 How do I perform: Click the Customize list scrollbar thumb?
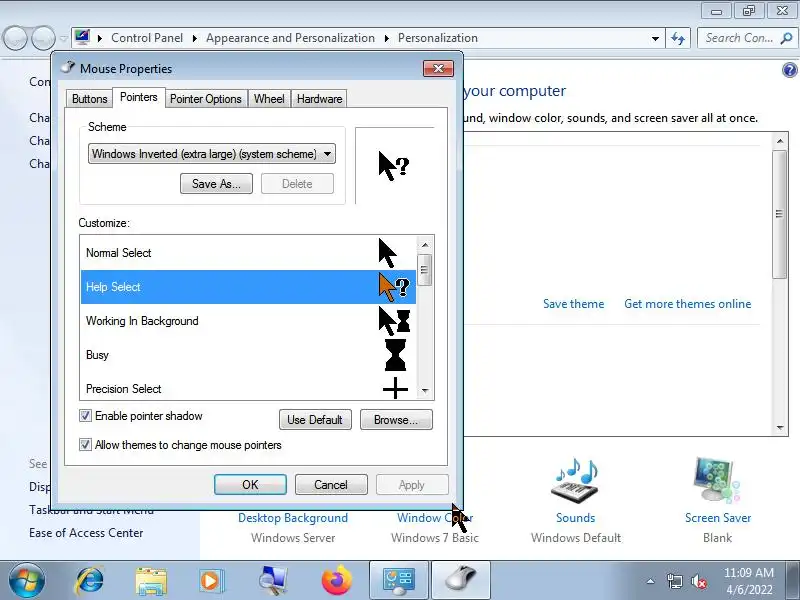[424, 269]
